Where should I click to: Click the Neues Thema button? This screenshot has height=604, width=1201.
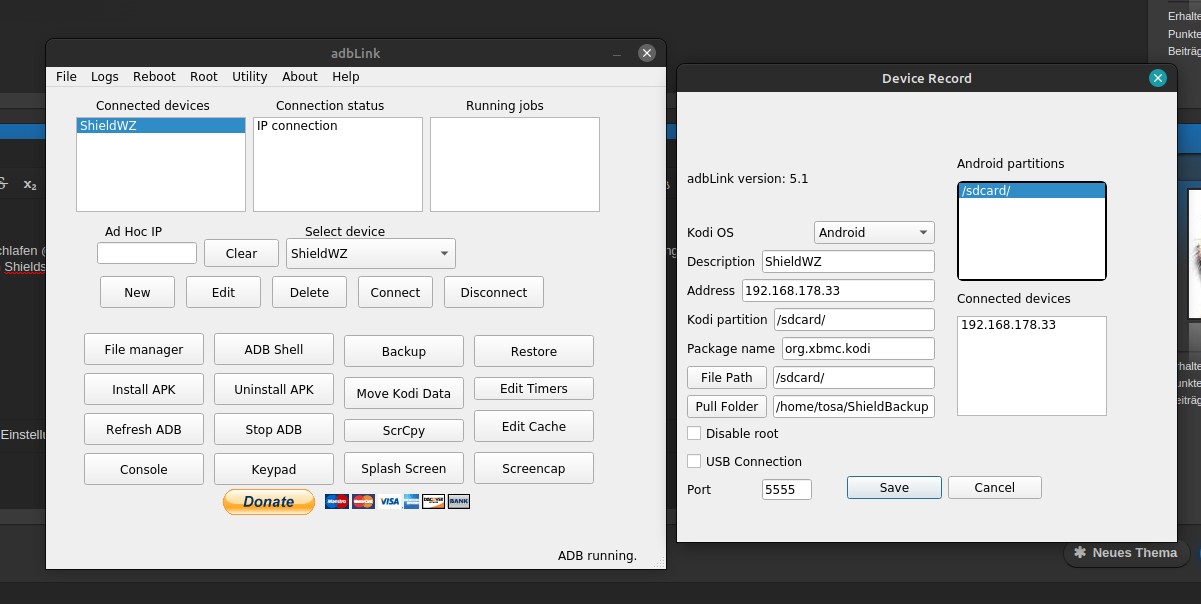coord(1126,553)
